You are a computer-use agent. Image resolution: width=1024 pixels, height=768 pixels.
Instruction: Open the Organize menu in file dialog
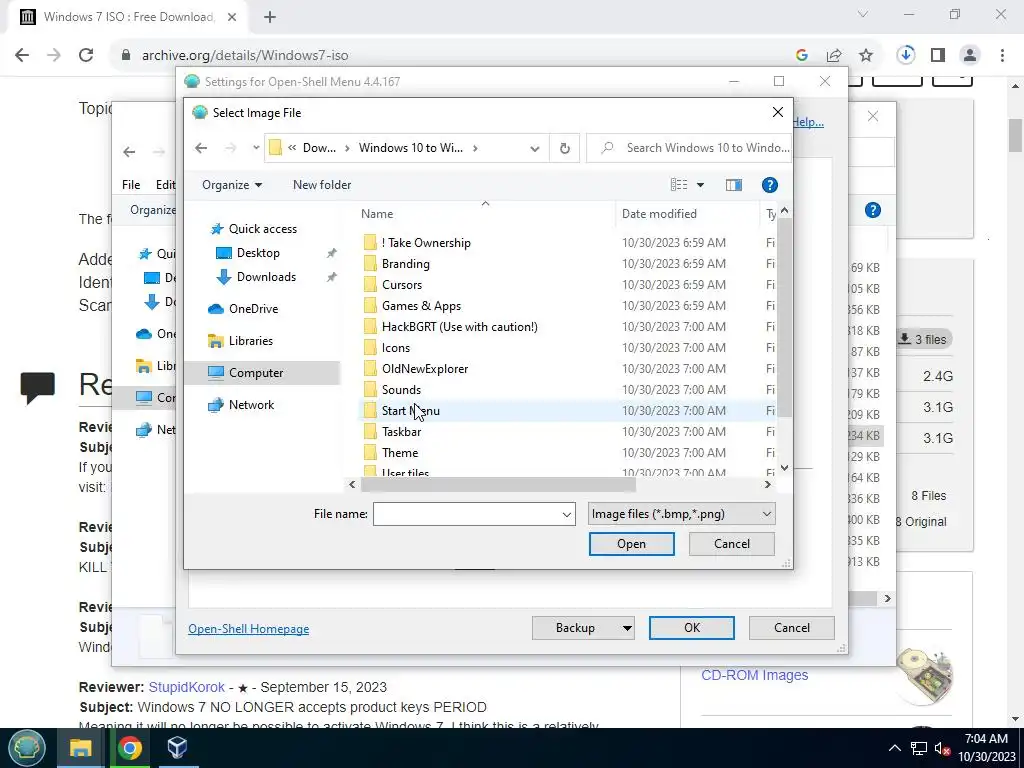[232, 185]
